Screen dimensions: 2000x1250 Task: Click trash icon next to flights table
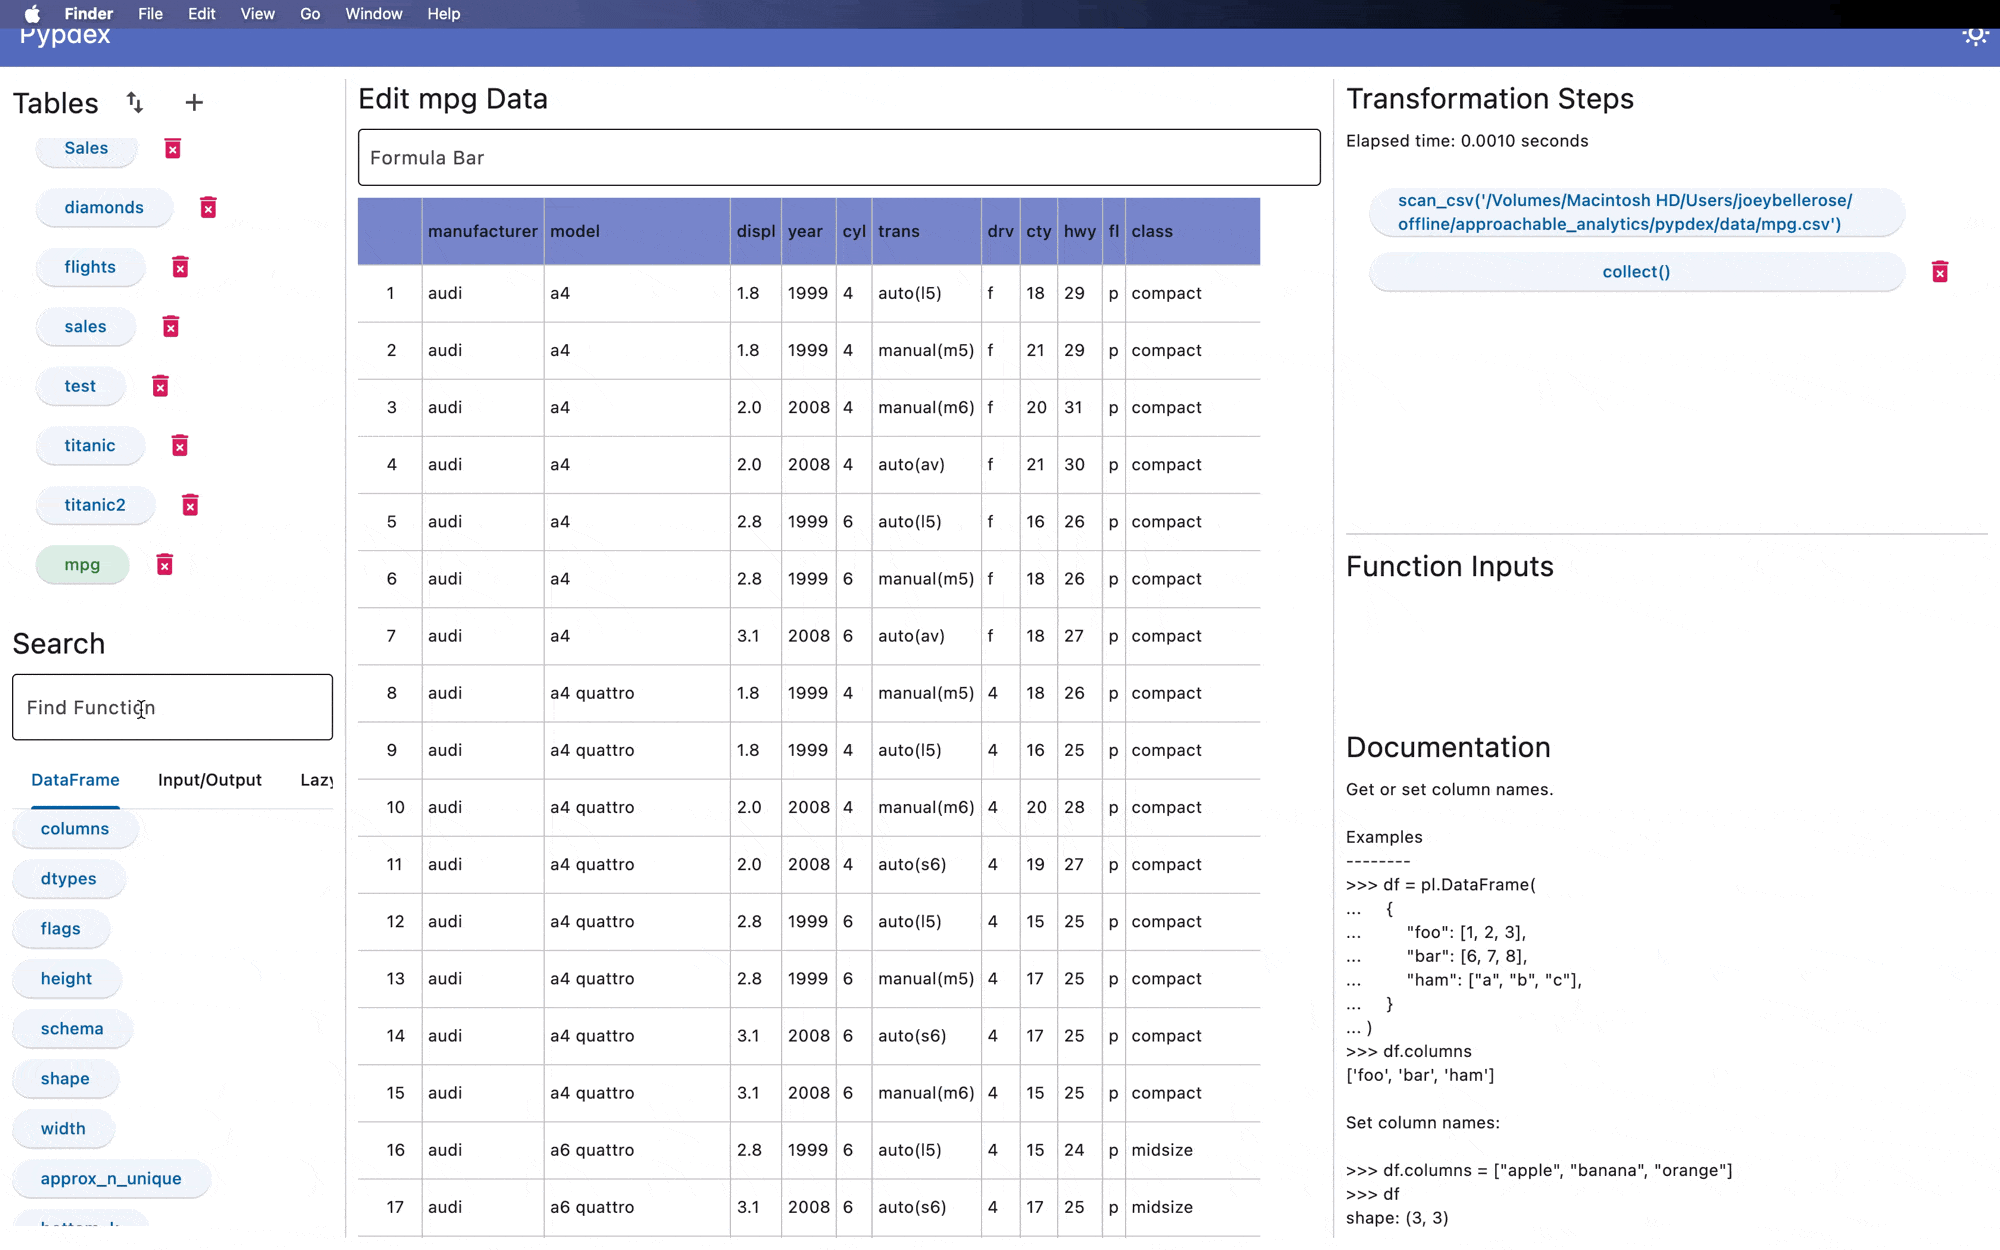[180, 267]
